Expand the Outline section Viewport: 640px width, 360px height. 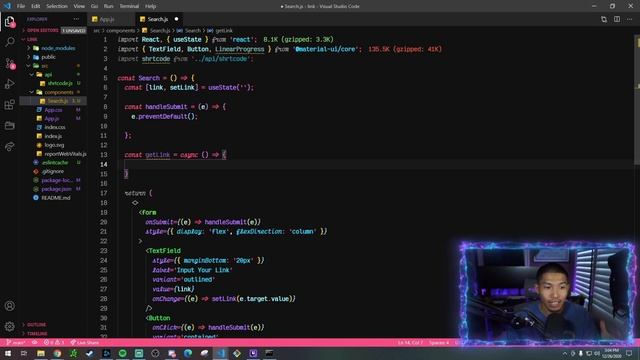coord(36,325)
